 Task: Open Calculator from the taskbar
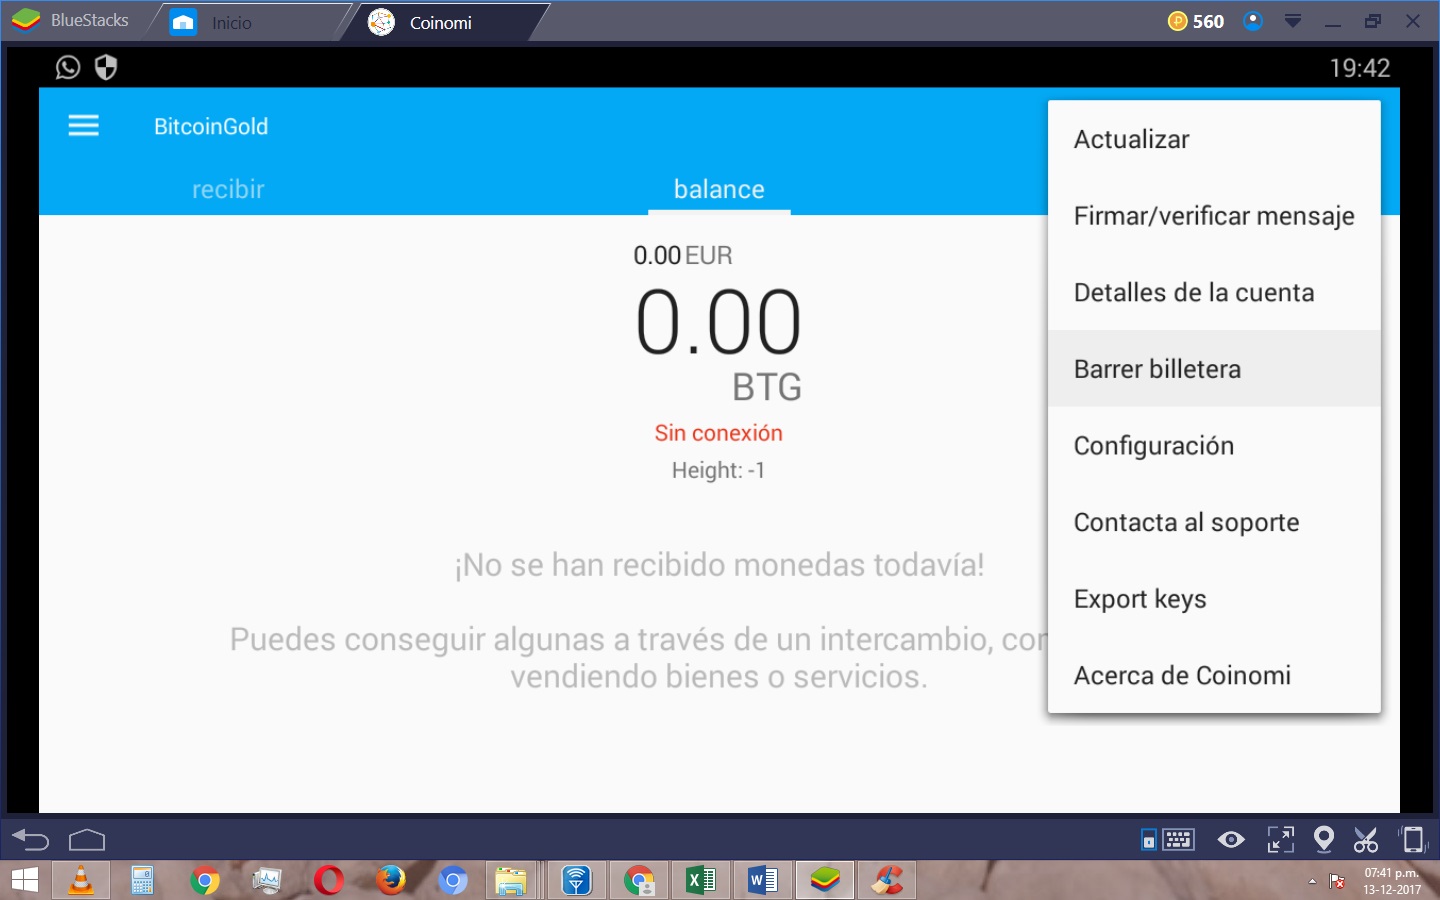coord(142,880)
